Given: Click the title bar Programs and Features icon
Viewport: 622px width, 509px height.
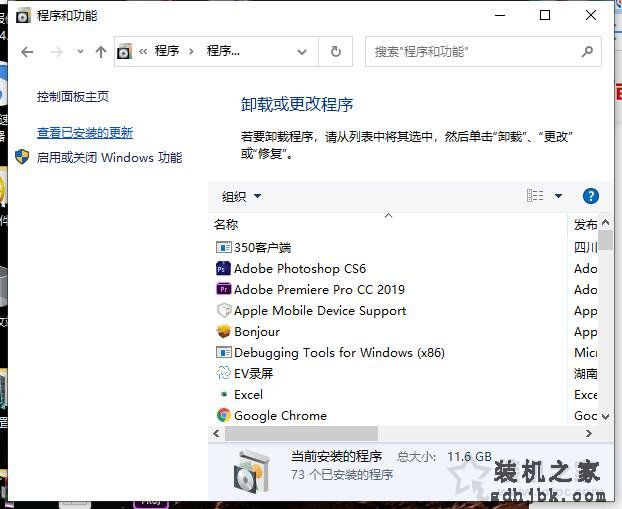Looking at the screenshot, I should point(23,16).
